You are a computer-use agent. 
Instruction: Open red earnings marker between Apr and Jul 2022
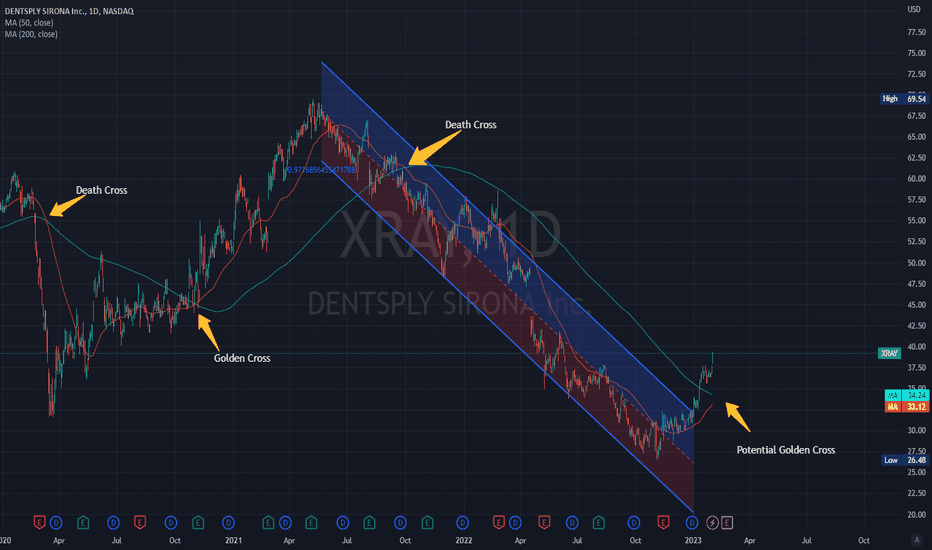pyautogui.click(x=544, y=523)
